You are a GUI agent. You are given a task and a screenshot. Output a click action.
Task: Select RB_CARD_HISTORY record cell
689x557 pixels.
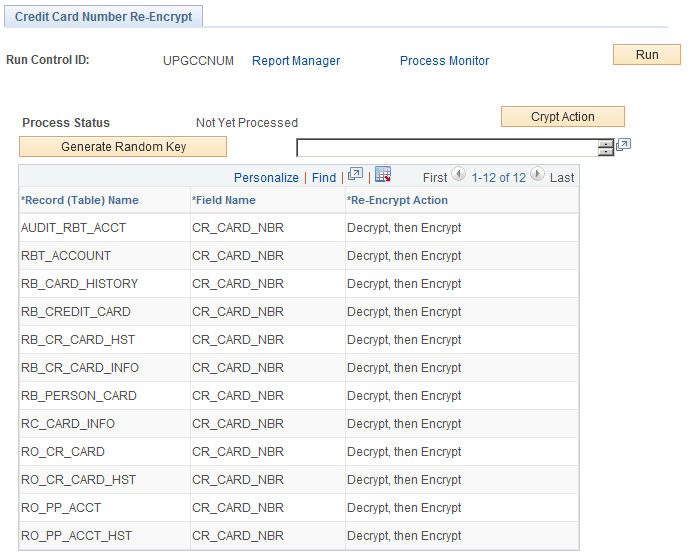[x=105, y=284]
